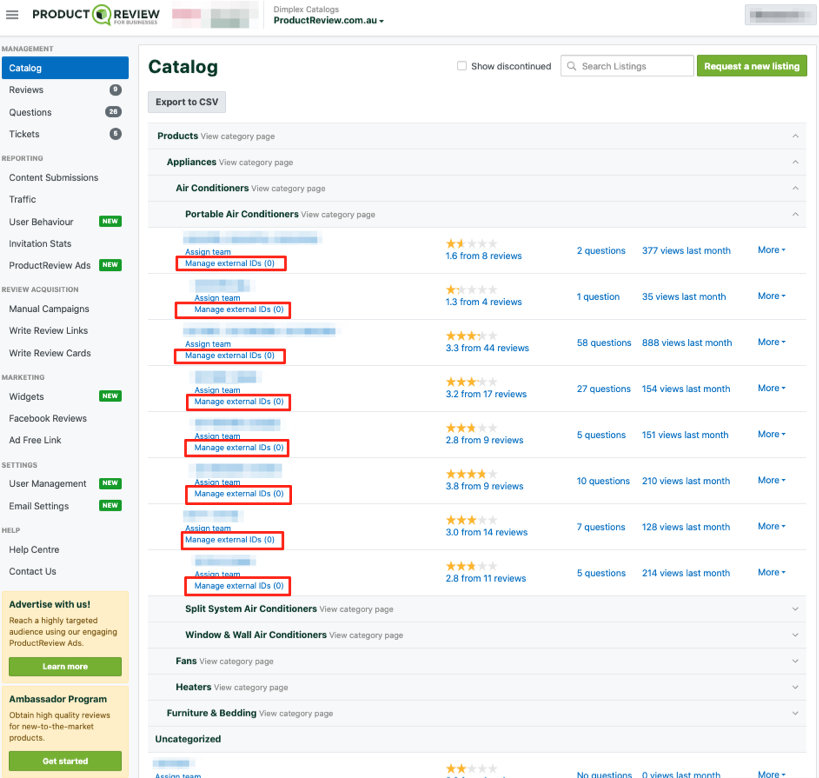Open 3.0 from 14 reviews link

pos(486,532)
